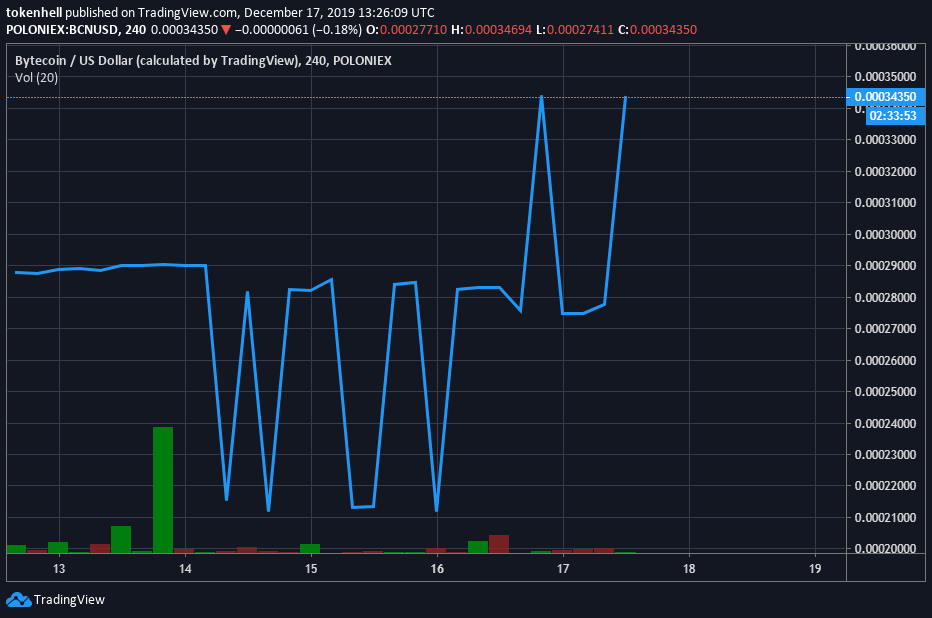Viewport: 932px width, 618px height.
Task: Click the TradingView cloud logo icon
Action: [18, 600]
